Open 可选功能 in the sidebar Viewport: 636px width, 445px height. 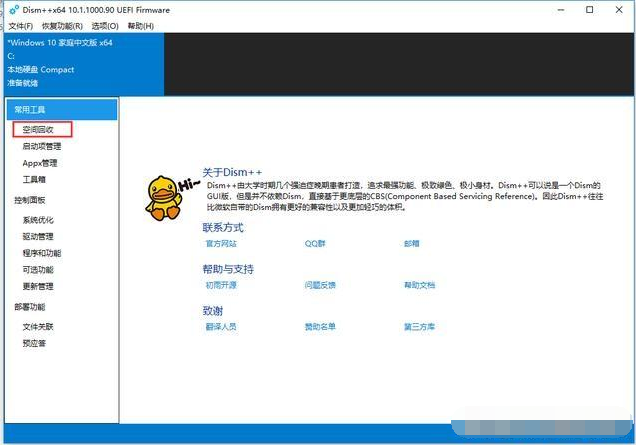[38, 270]
